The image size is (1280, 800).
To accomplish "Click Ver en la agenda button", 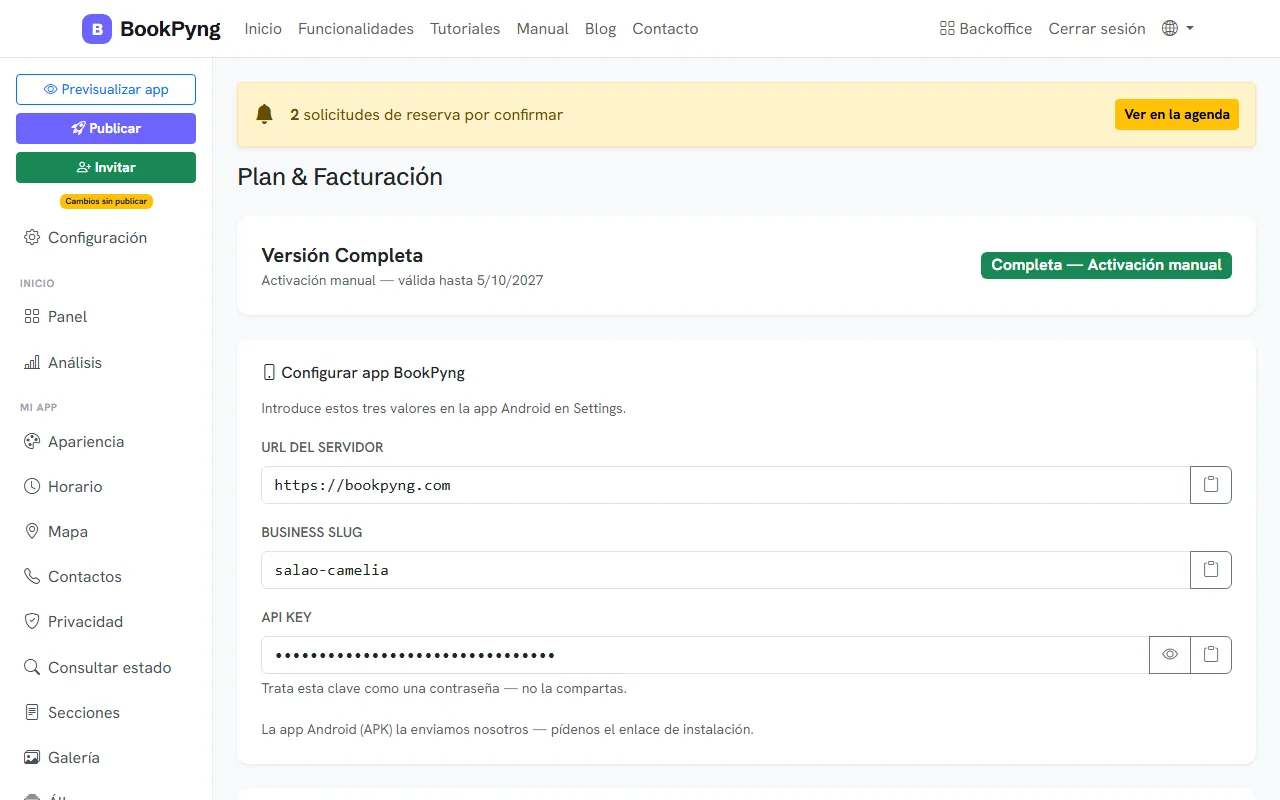I will 1177,114.
